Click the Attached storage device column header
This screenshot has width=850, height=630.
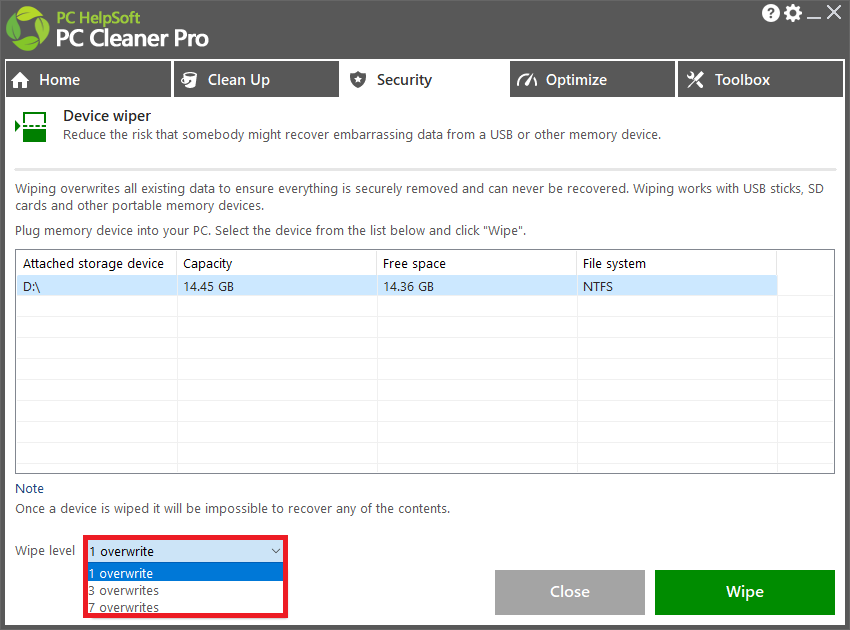coord(96,263)
